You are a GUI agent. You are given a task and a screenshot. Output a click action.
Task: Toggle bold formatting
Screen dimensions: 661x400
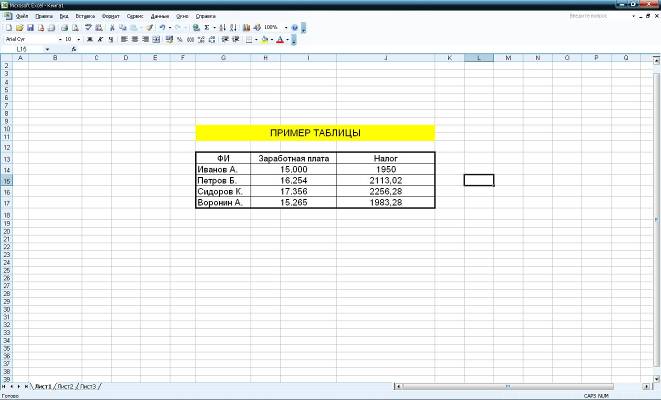(x=89, y=40)
